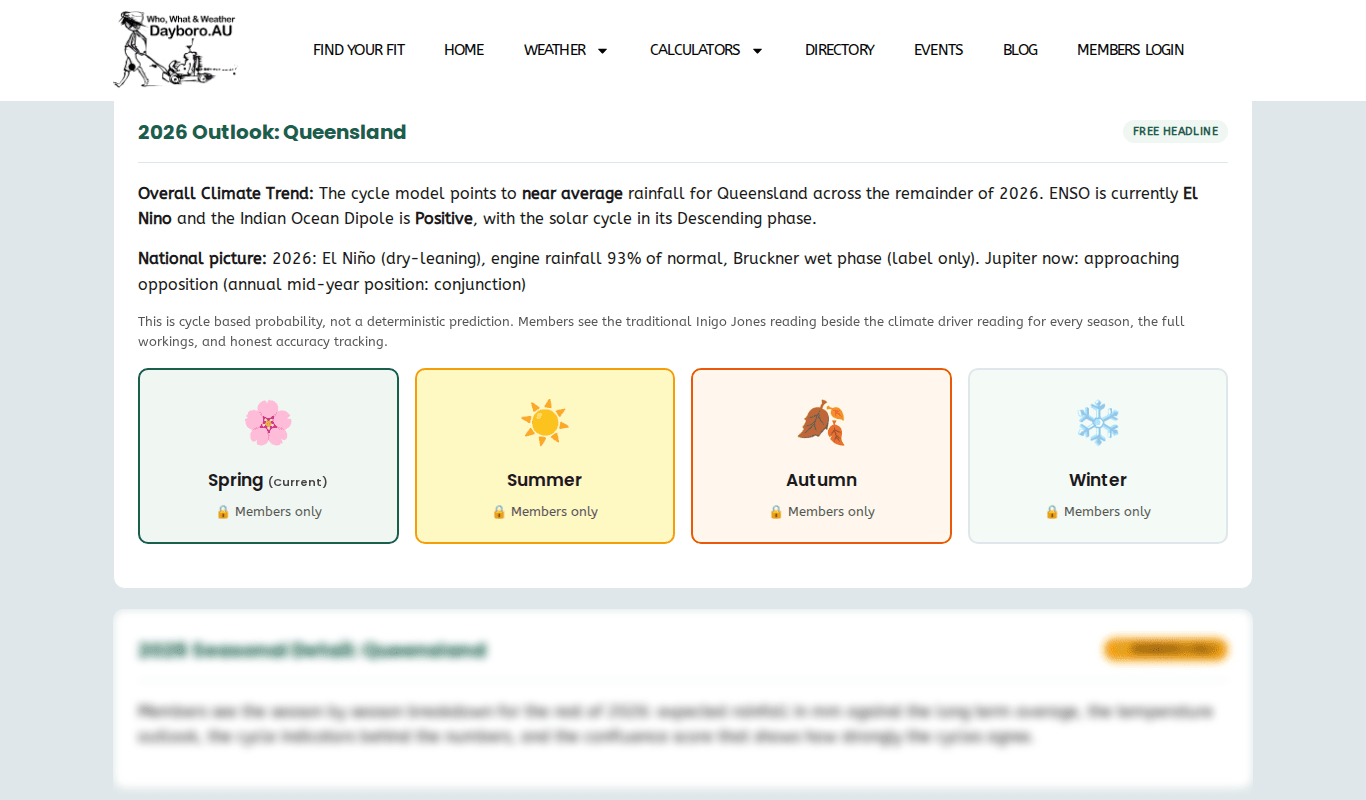The width and height of the screenshot is (1366, 800).
Task: Click the "Overall Climate Trend:" label
Action: tap(226, 193)
